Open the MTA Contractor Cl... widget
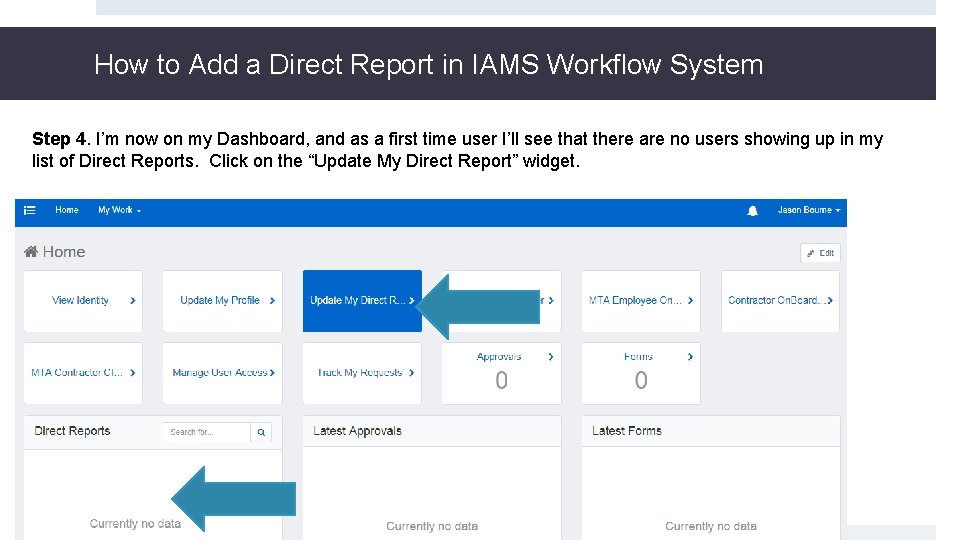The width and height of the screenshot is (960, 540). pos(83,373)
